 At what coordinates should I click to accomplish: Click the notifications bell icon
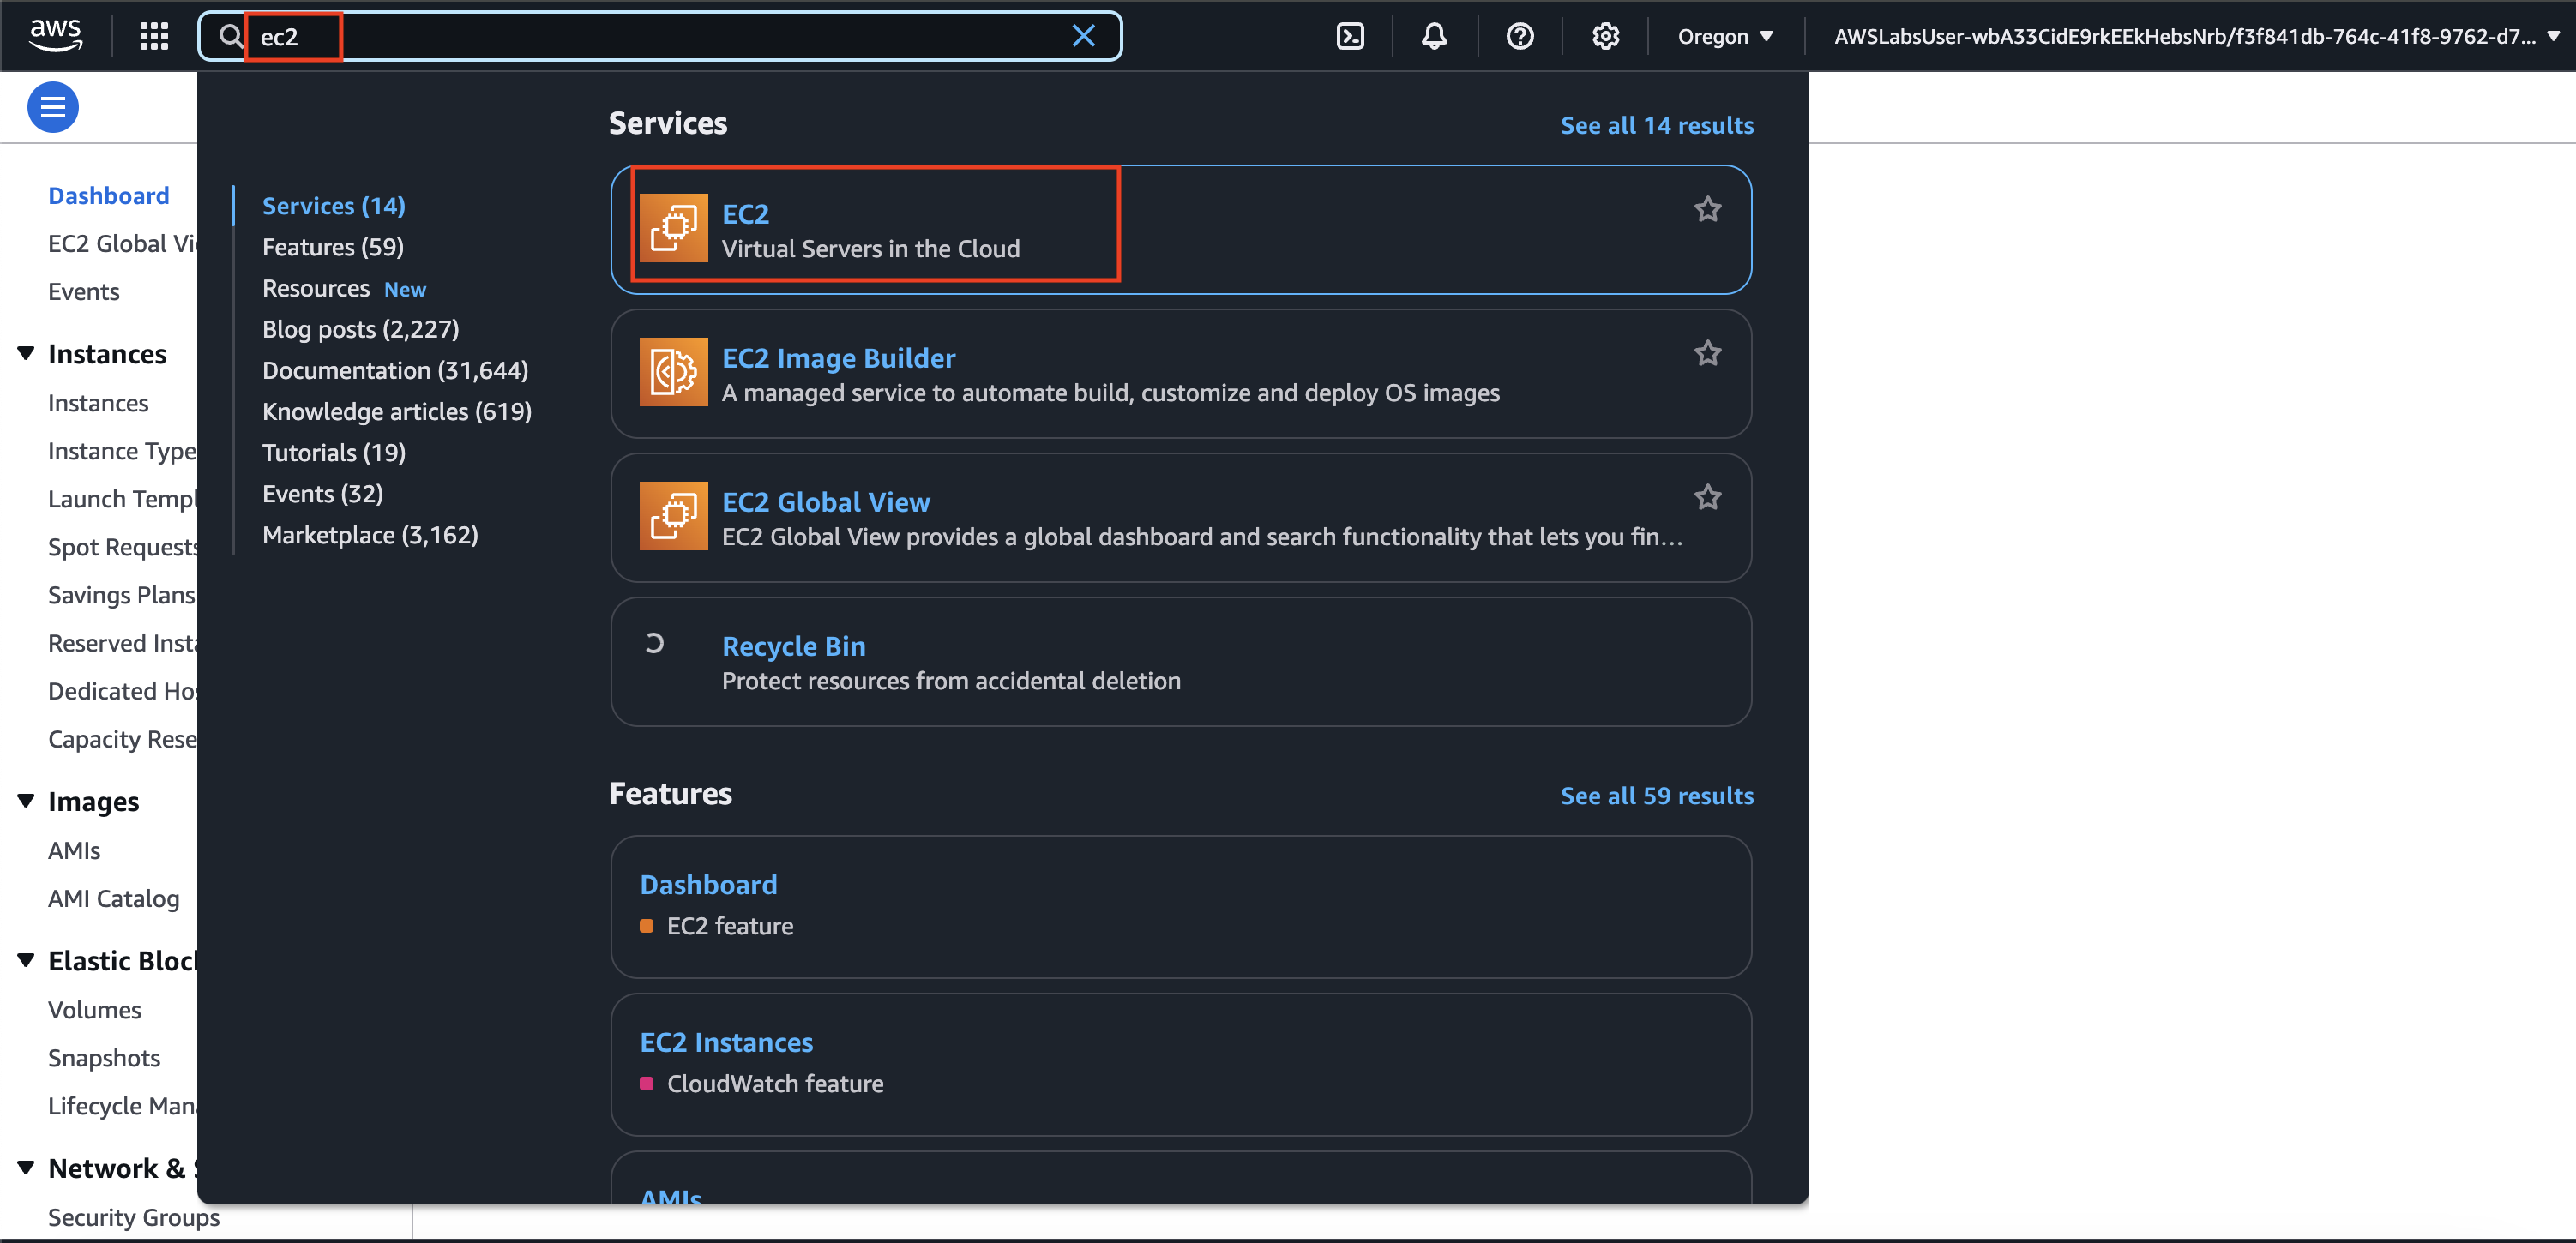coord(1434,36)
